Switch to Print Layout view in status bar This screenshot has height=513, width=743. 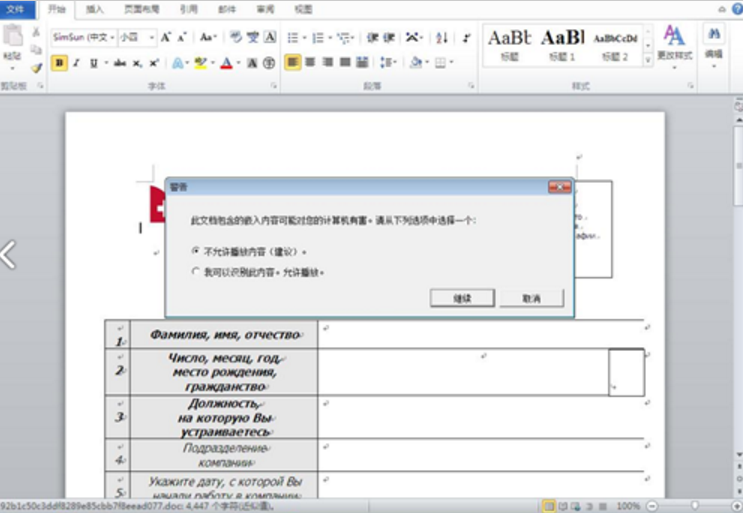point(549,506)
